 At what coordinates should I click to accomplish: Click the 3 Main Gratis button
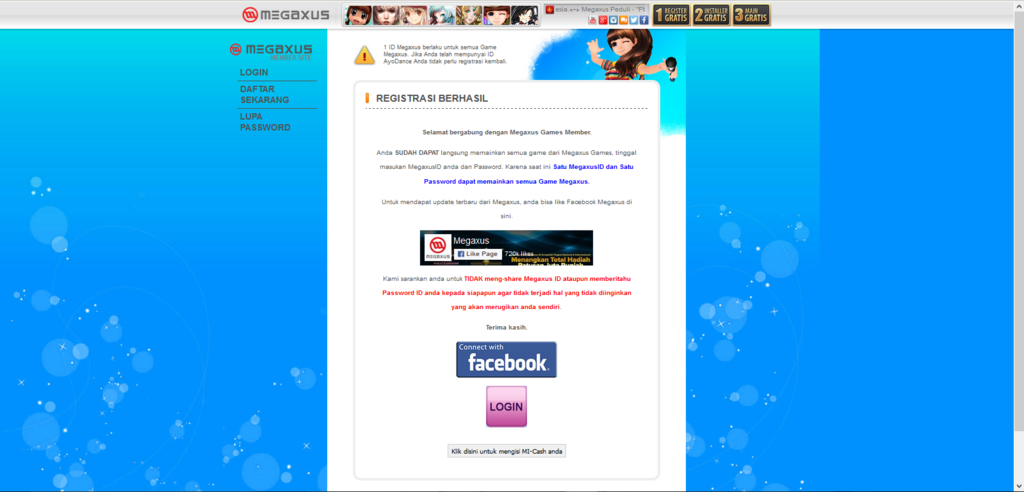(751, 15)
